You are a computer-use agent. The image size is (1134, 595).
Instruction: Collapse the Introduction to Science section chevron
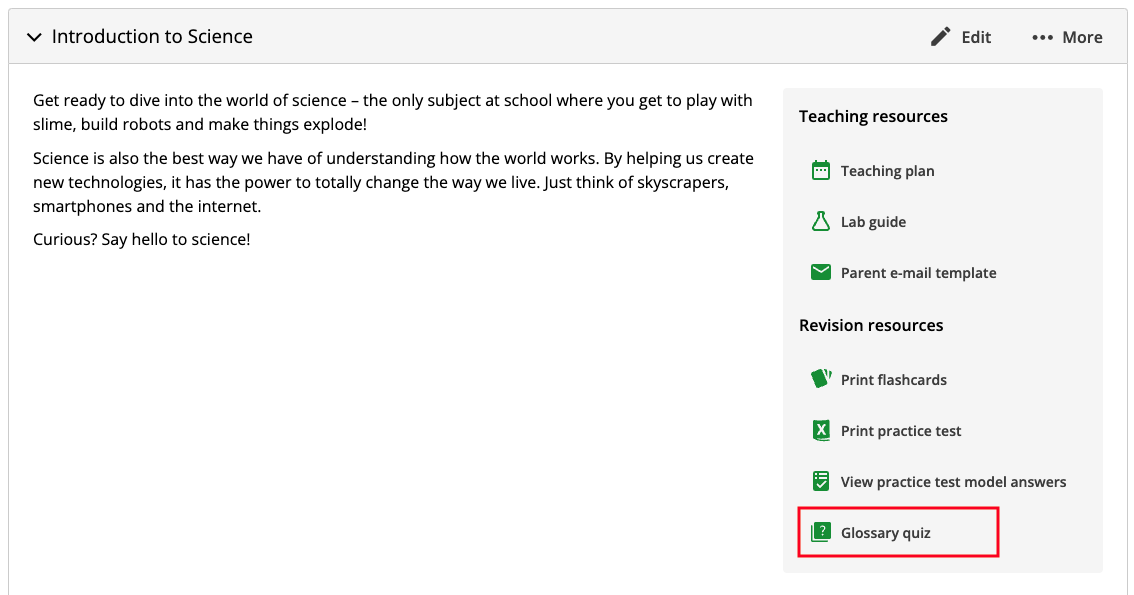34,37
